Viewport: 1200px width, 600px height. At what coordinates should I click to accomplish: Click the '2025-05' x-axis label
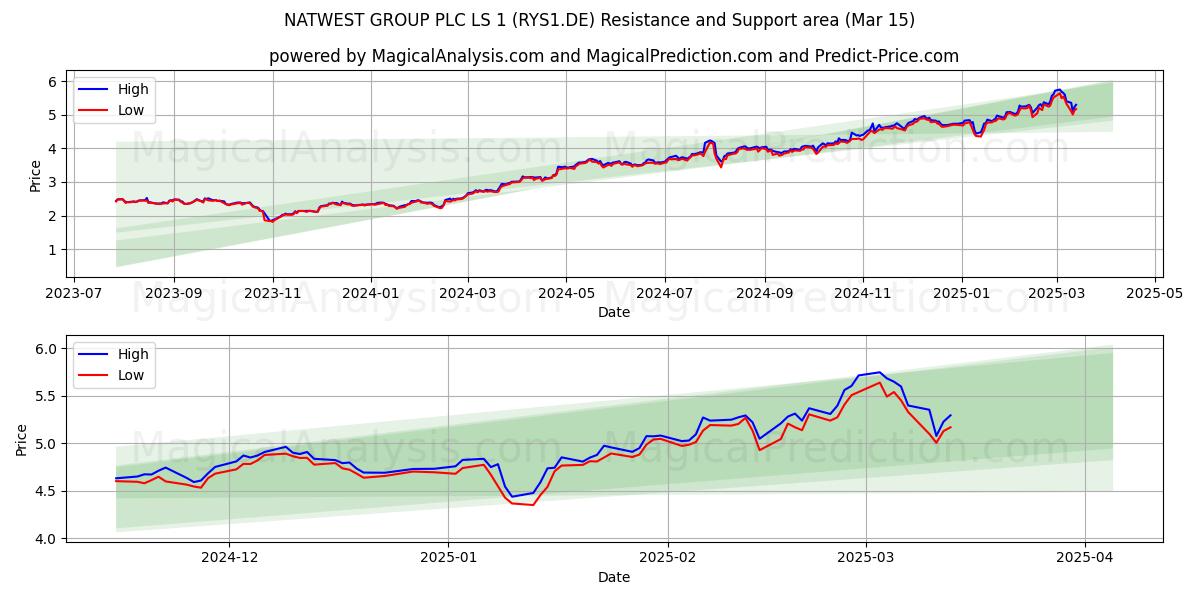(x=1155, y=295)
